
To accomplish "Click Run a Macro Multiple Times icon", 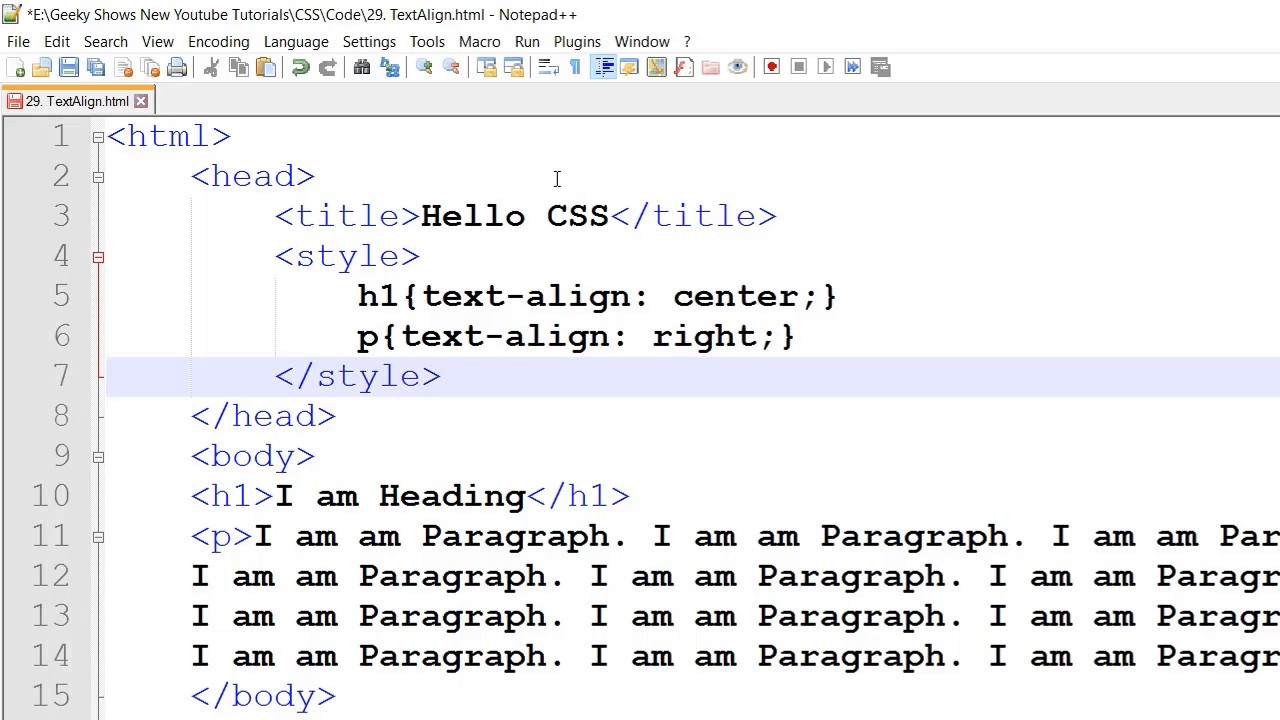I will tap(852, 67).
